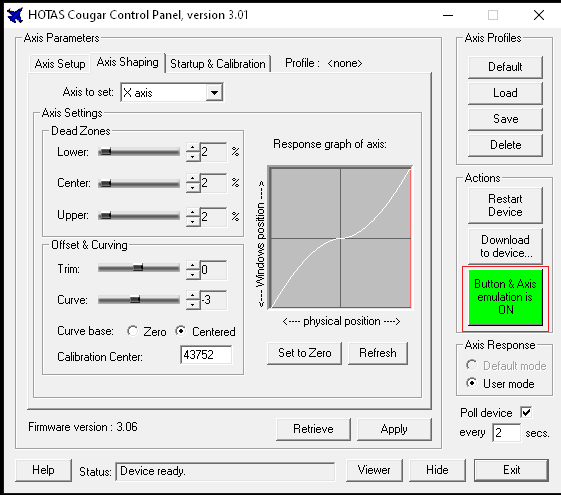
Task: Click the Trim slider thumb
Action: pyautogui.click(x=138, y=268)
